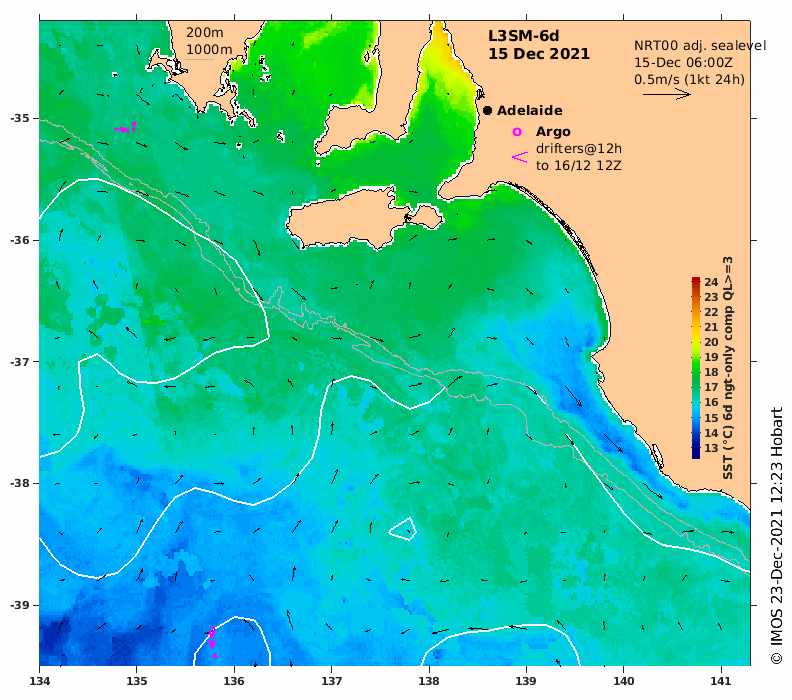Screen dimensions: 792x700
Task: Click the latitude label '-37'
Action: click(x=20, y=362)
